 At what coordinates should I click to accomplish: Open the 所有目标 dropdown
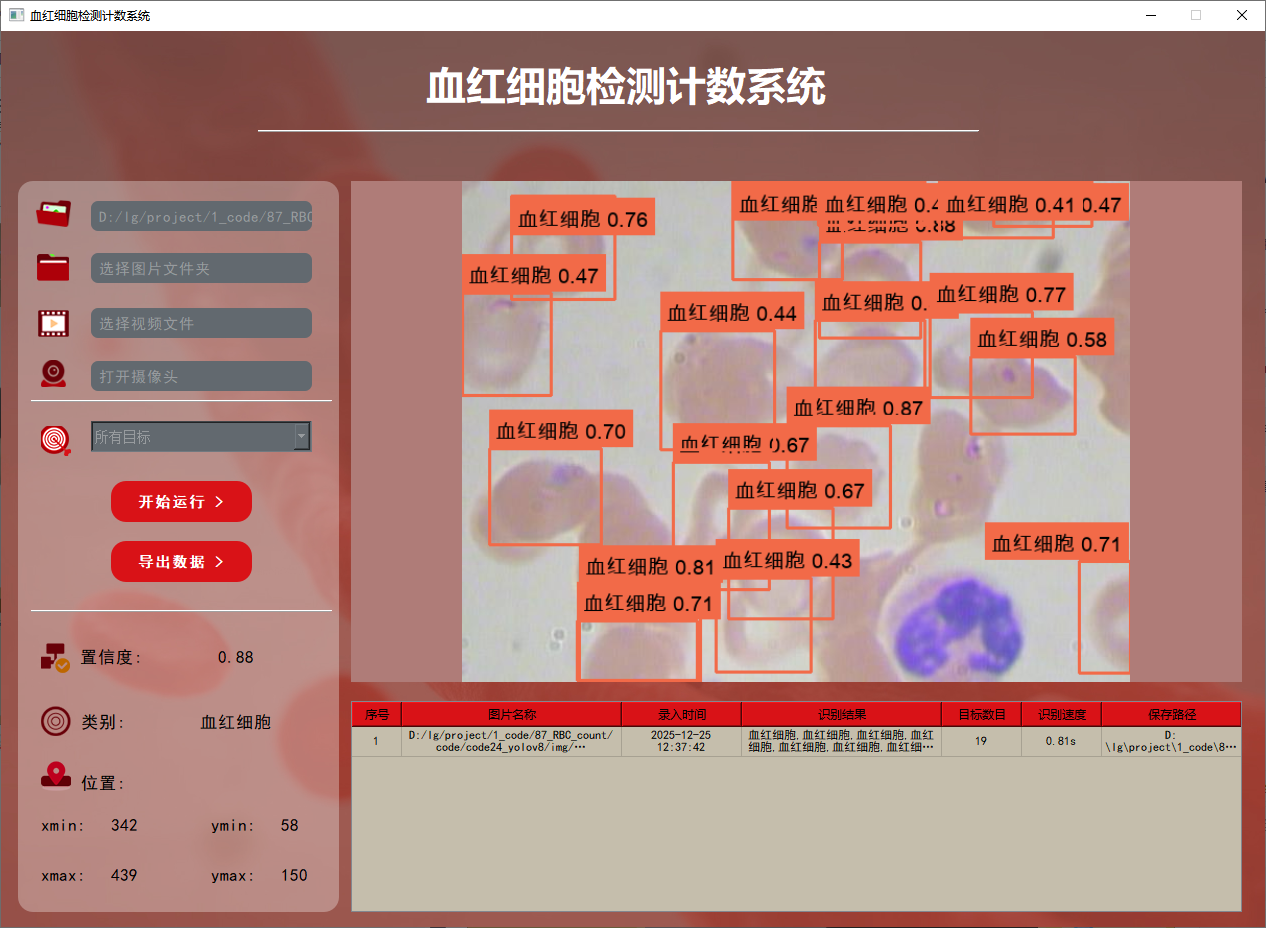(x=201, y=436)
